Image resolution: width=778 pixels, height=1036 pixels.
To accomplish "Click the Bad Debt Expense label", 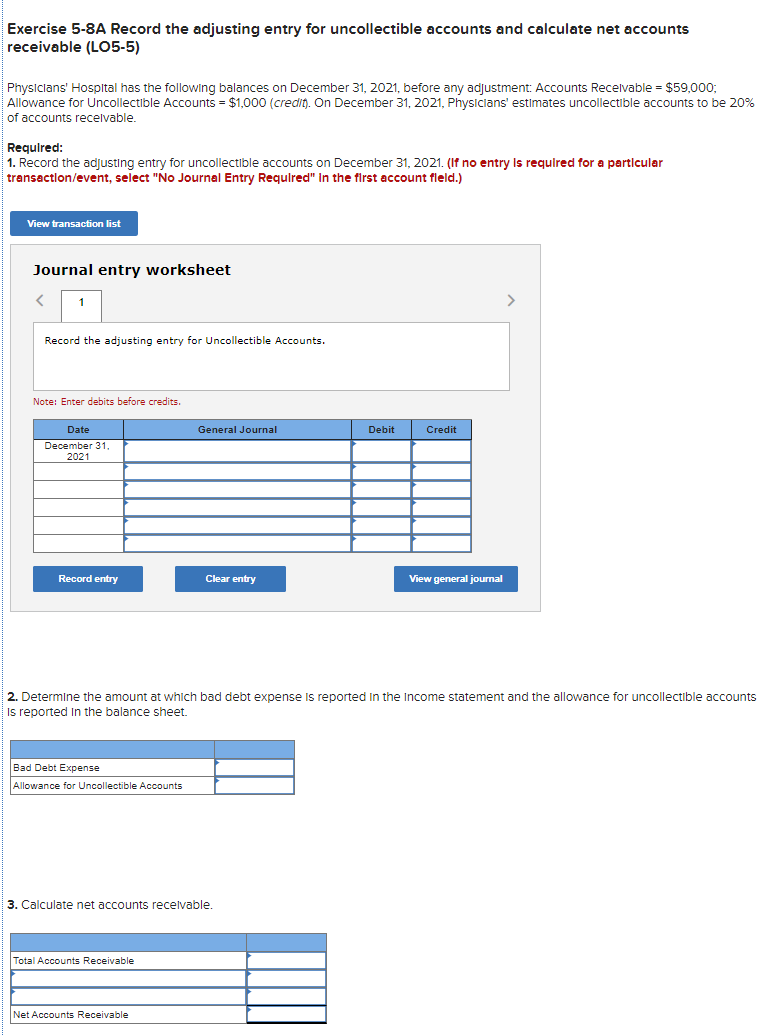I will tap(56, 768).
